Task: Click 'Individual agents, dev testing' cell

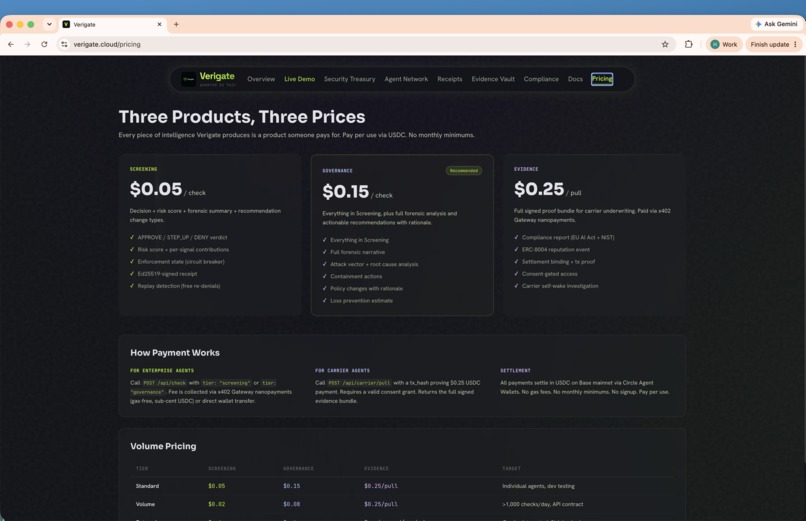Action: point(538,486)
